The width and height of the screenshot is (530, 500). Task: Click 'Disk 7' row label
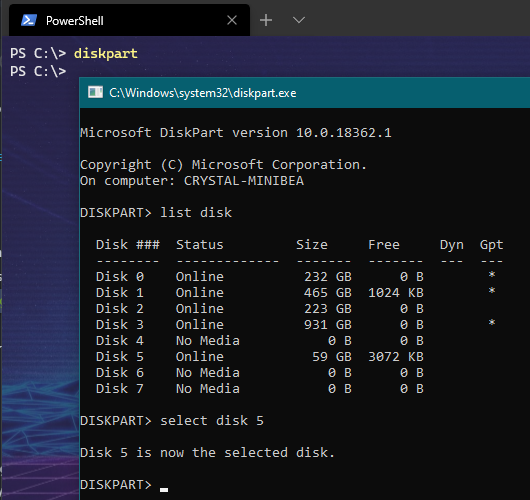(120, 388)
